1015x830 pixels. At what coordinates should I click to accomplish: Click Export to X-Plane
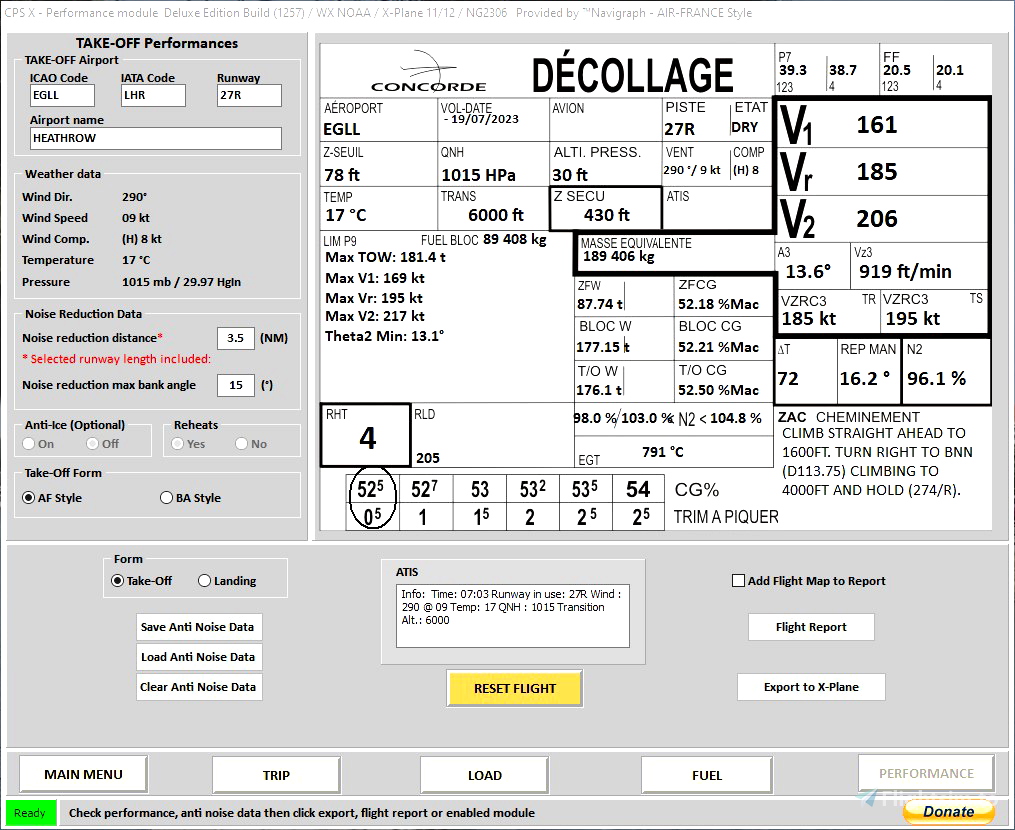coord(811,687)
